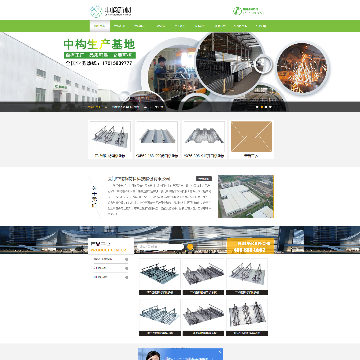Click the arrow icon beside third sidebar category

pyautogui.click(x=126, y=277)
